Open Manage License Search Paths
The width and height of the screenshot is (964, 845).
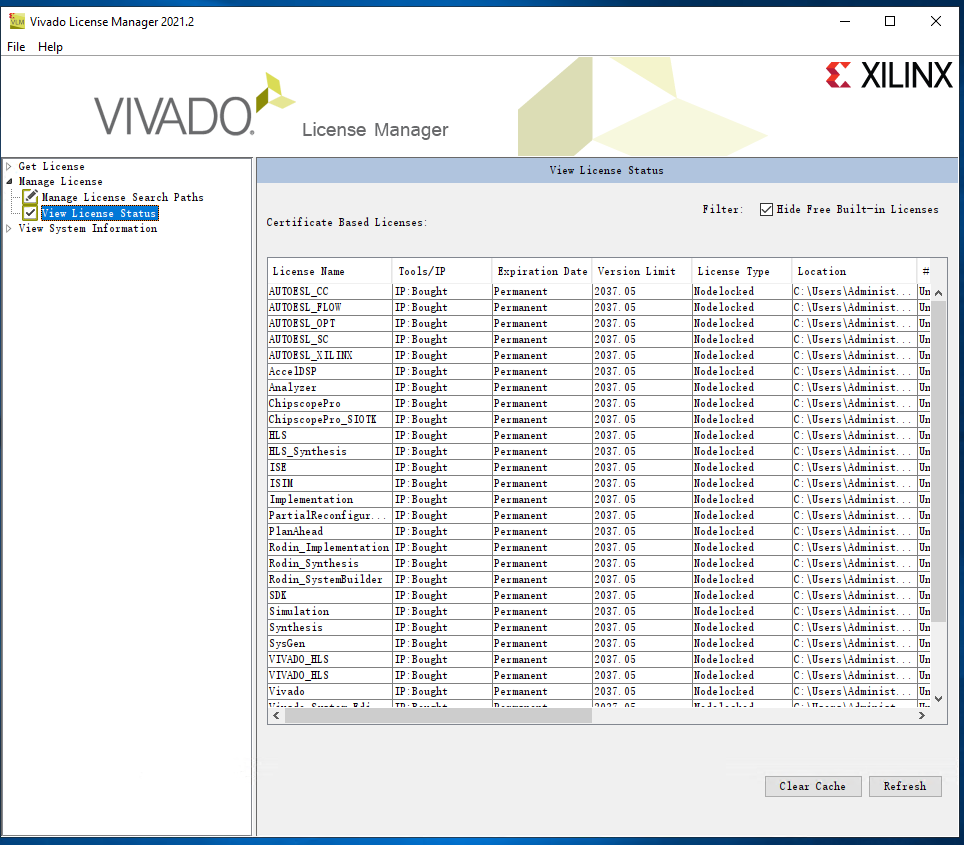122,197
